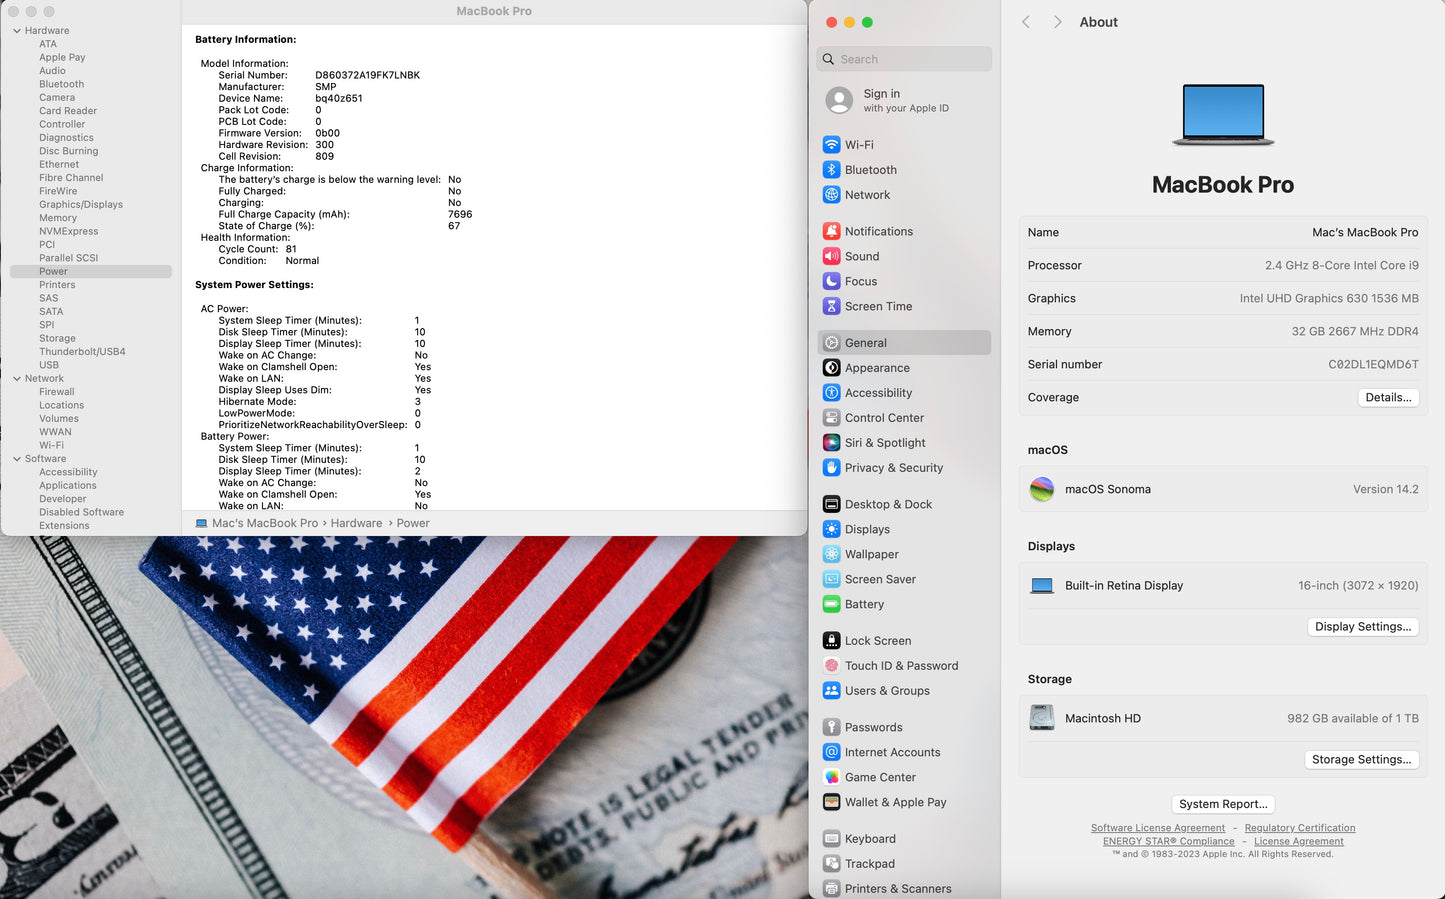
Task: Select the highlighted Power item
Action: click(91, 272)
